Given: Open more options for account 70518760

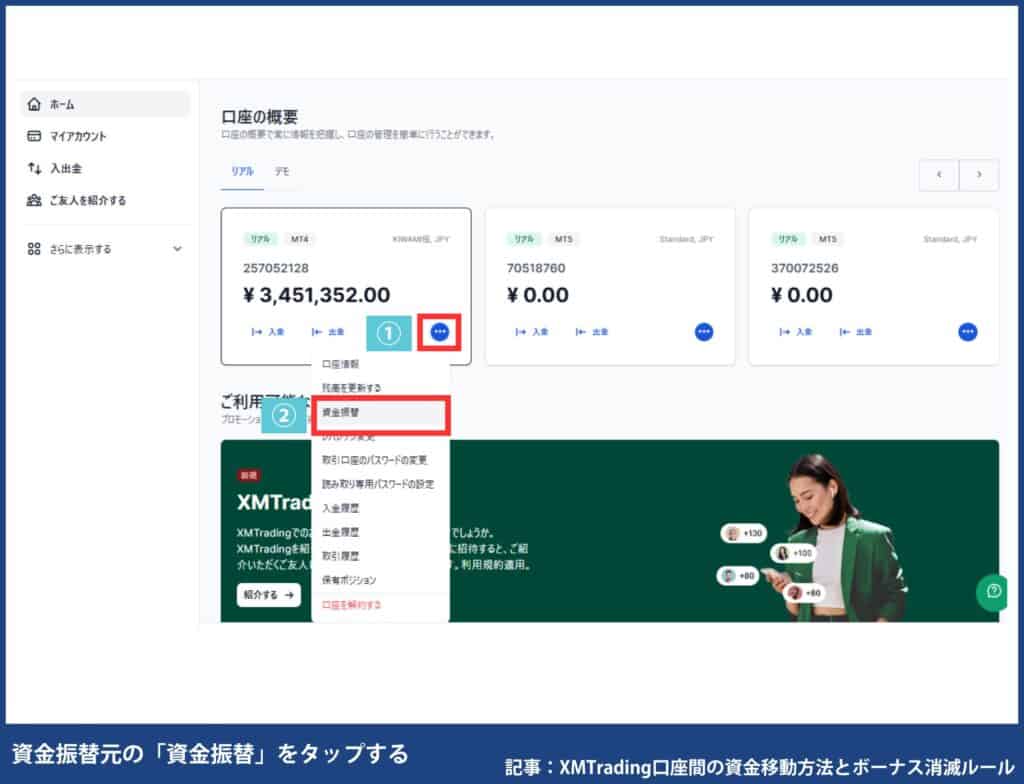Looking at the screenshot, I should point(703,332).
